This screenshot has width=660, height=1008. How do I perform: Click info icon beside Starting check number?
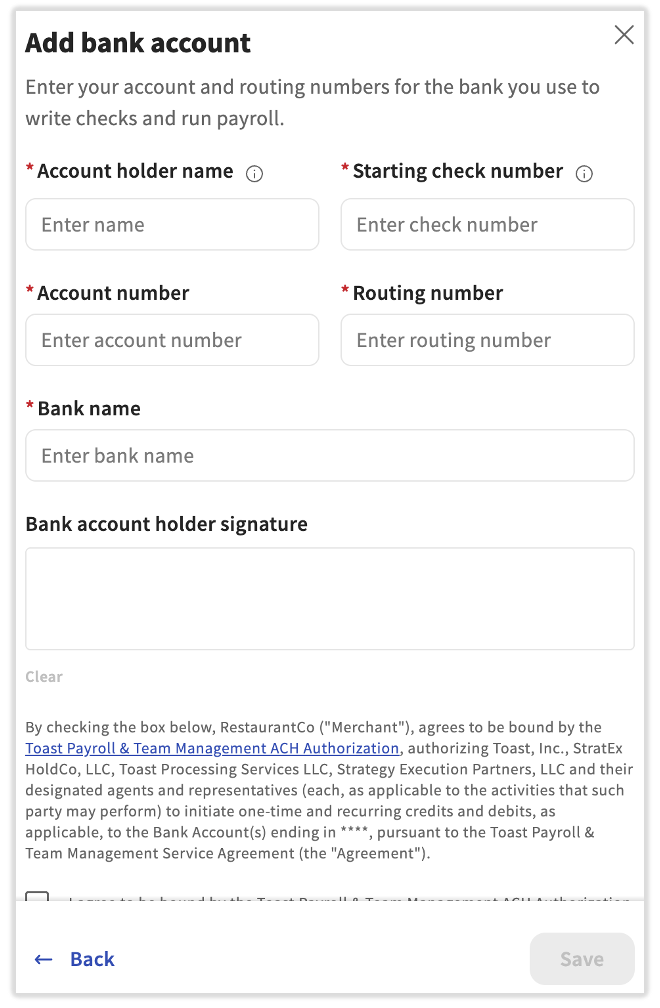pos(585,173)
